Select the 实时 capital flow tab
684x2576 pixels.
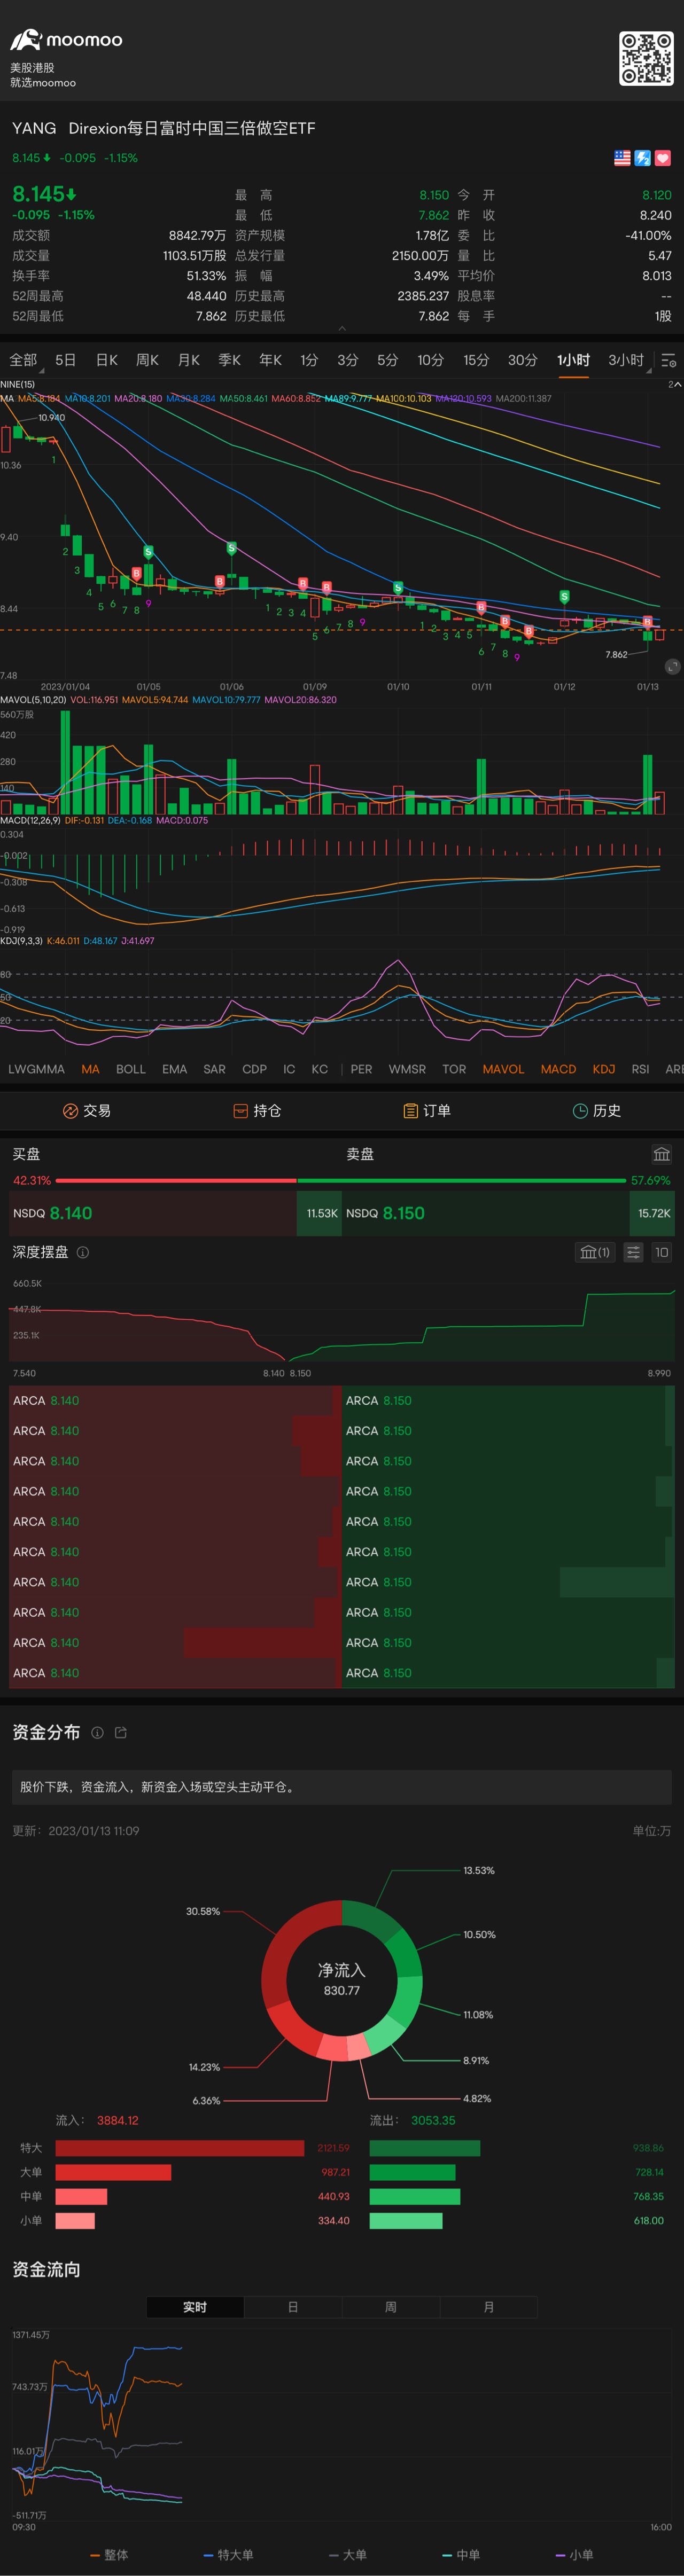195,2307
